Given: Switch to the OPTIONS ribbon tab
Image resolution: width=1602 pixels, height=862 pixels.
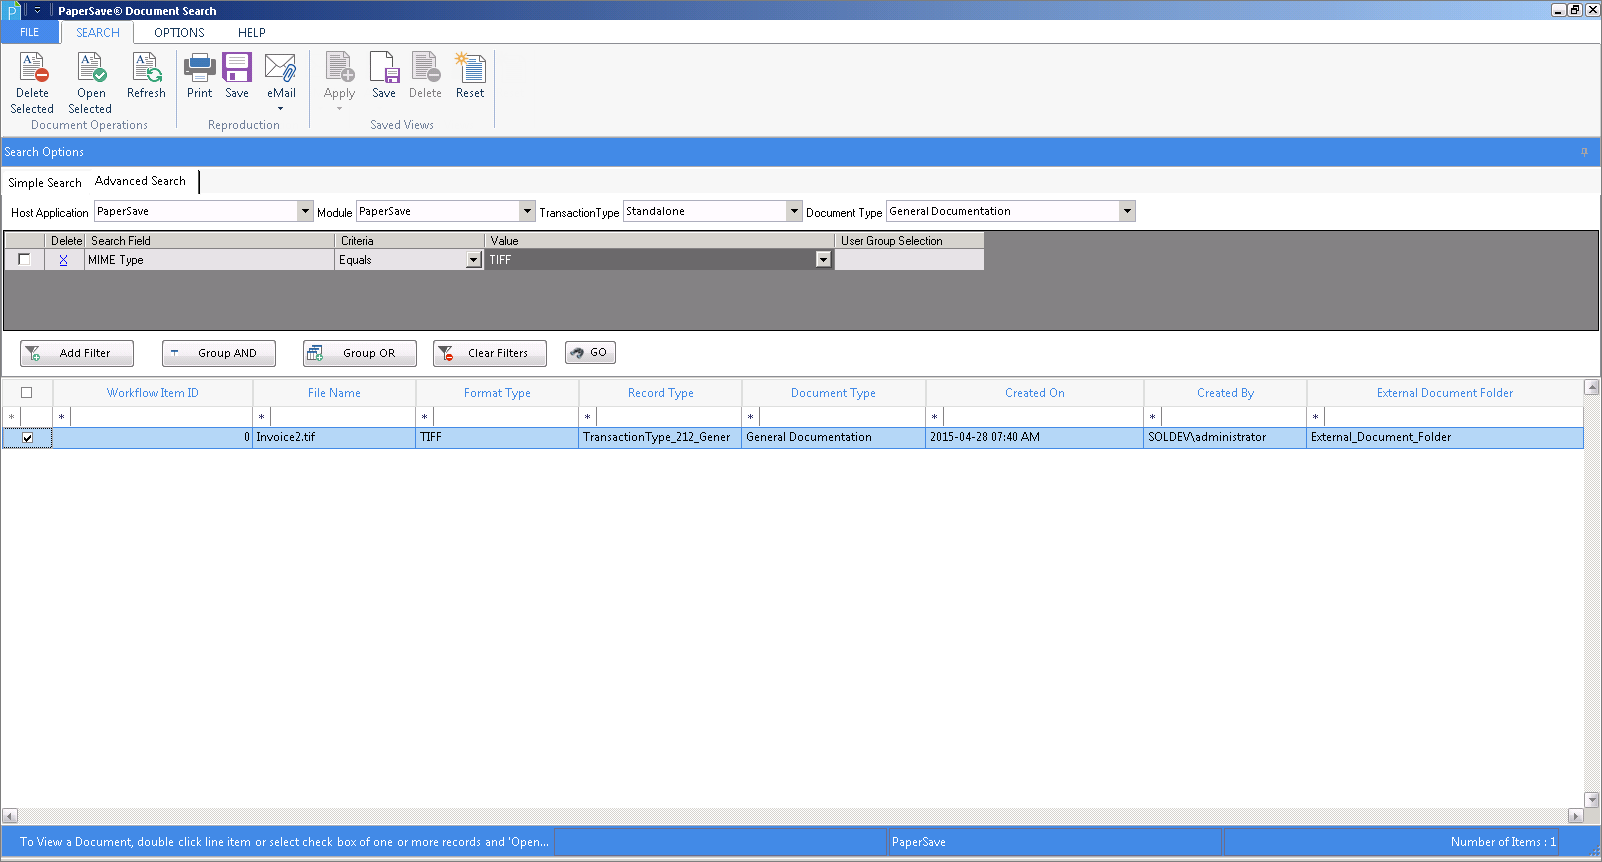Looking at the screenshot, I should tap(179, 32).
